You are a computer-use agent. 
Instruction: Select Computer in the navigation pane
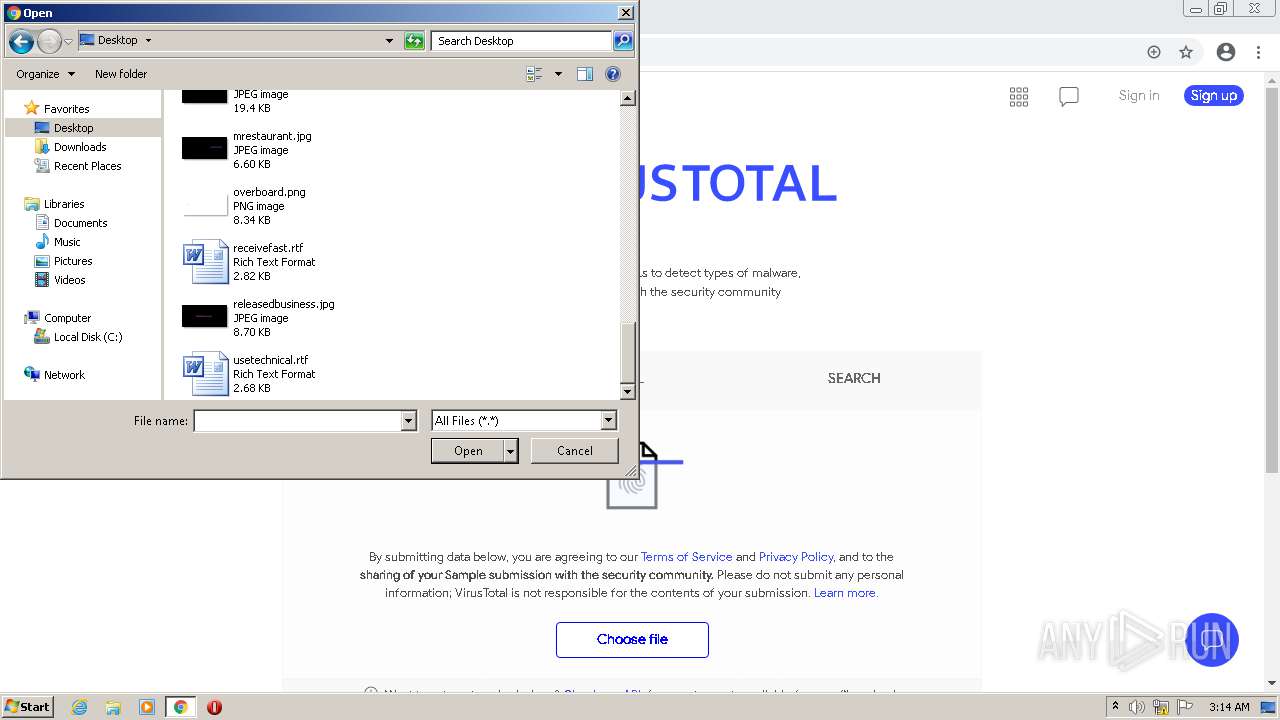[x=67, y=318]
